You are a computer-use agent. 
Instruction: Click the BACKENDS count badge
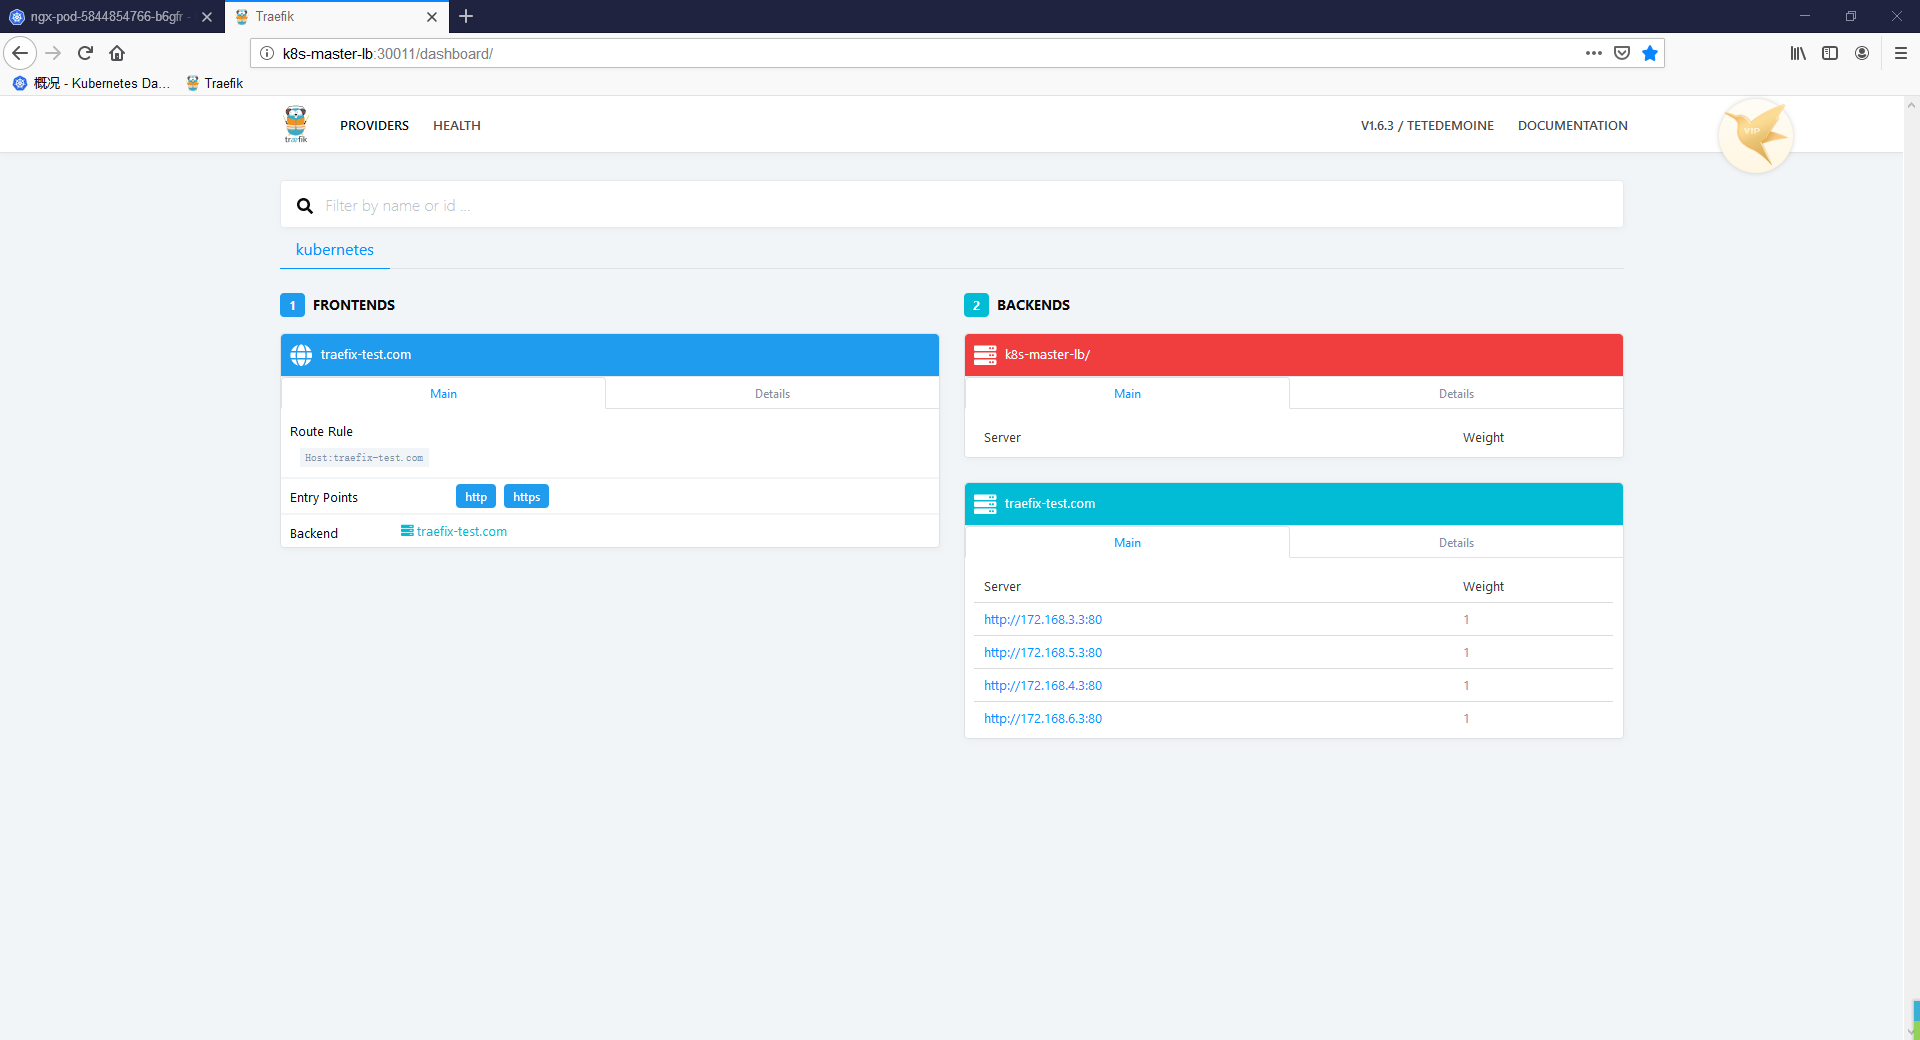coord(976,305)
